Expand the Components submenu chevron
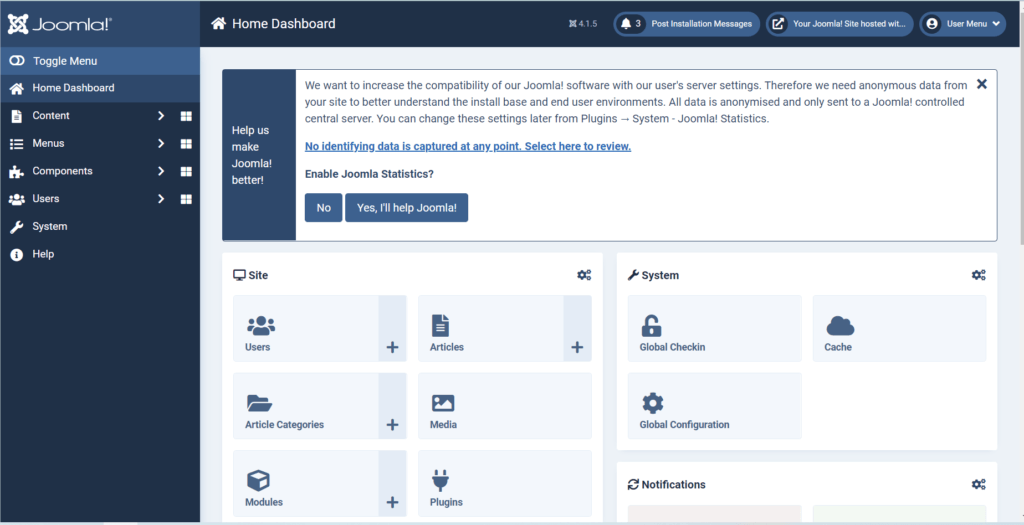This screenshot has height=525, width=1024. 161,171
